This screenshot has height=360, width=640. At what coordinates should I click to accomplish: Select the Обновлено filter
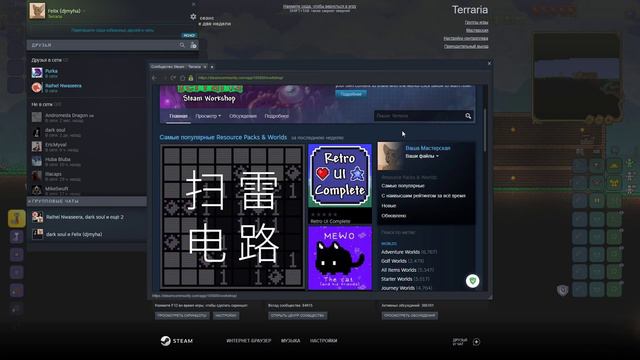[393, 216]
